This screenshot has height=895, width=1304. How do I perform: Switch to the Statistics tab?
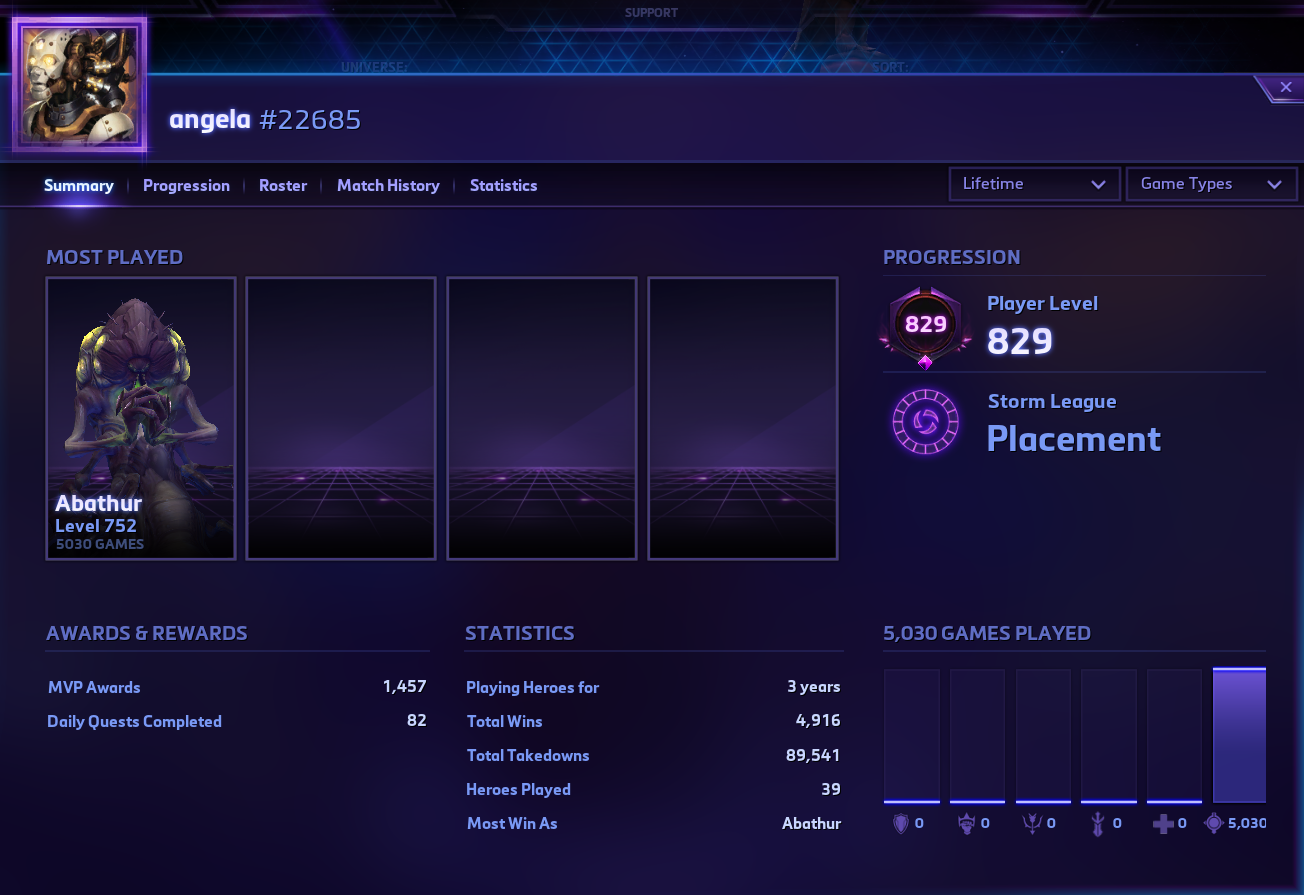pos(503,185)
